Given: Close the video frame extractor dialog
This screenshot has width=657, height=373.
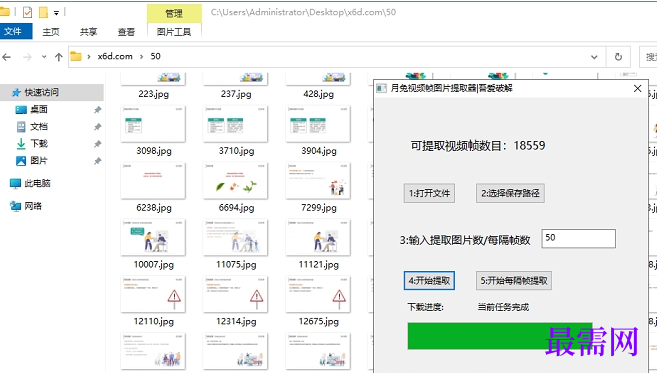Looking at the screenshot, I should point(637,88).
